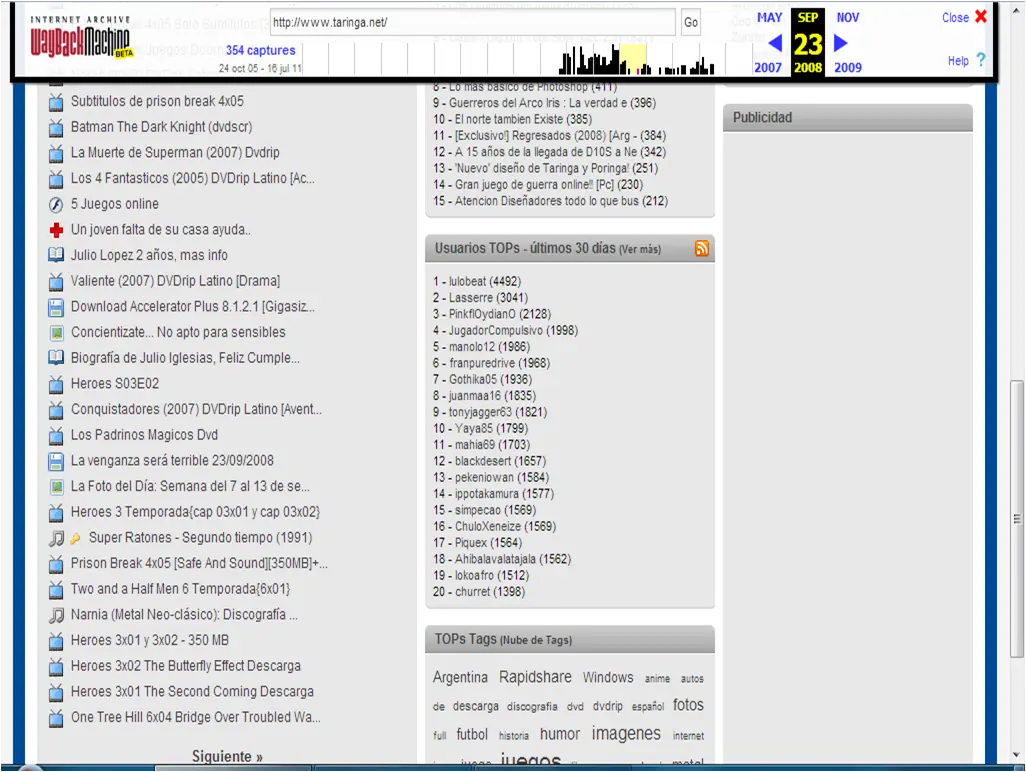Click the Help link in Wayback toolbar

point(958,61)
